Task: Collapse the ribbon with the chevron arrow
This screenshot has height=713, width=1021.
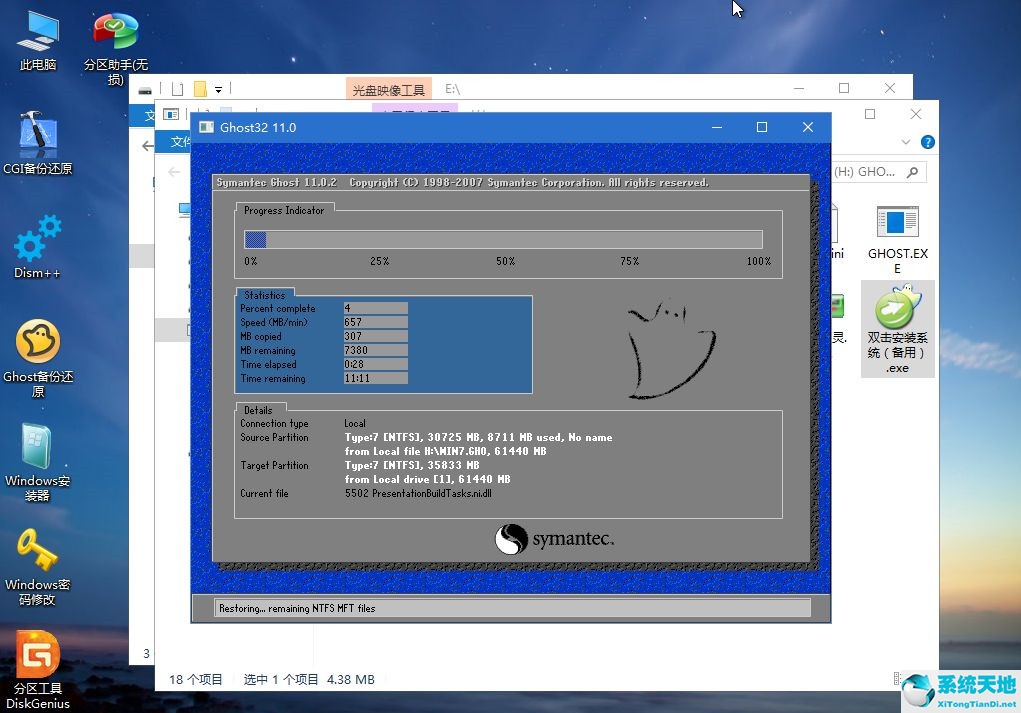Action: click(905, 141)
